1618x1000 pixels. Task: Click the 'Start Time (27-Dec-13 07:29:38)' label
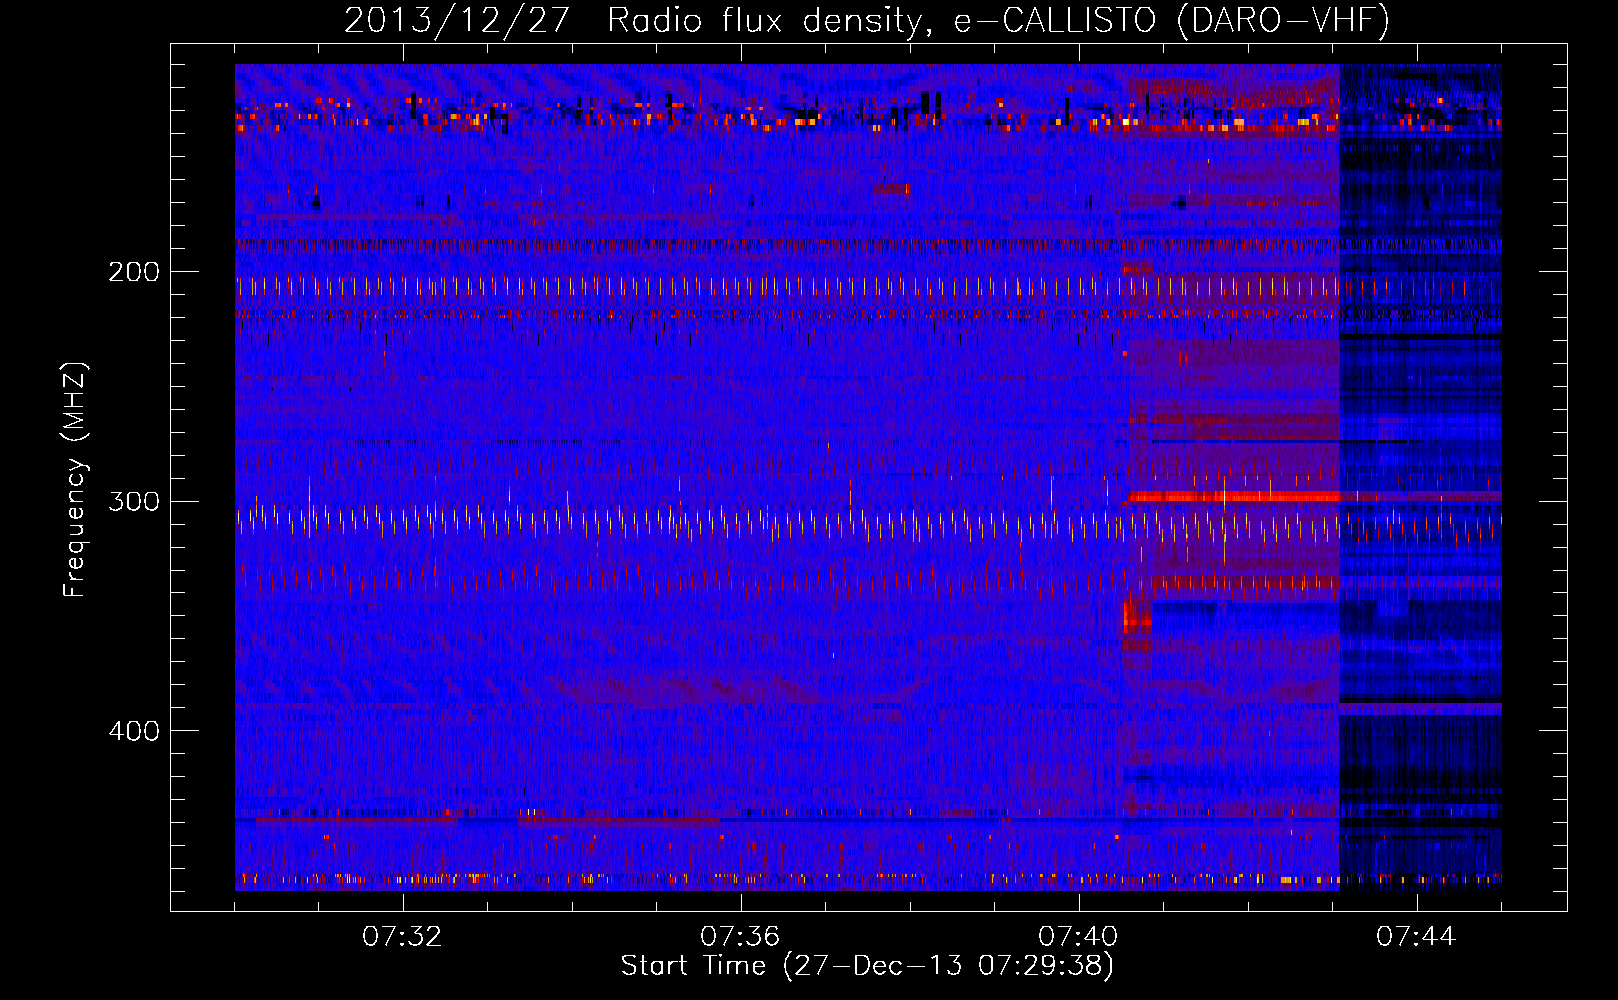click(x=867, y=966)
